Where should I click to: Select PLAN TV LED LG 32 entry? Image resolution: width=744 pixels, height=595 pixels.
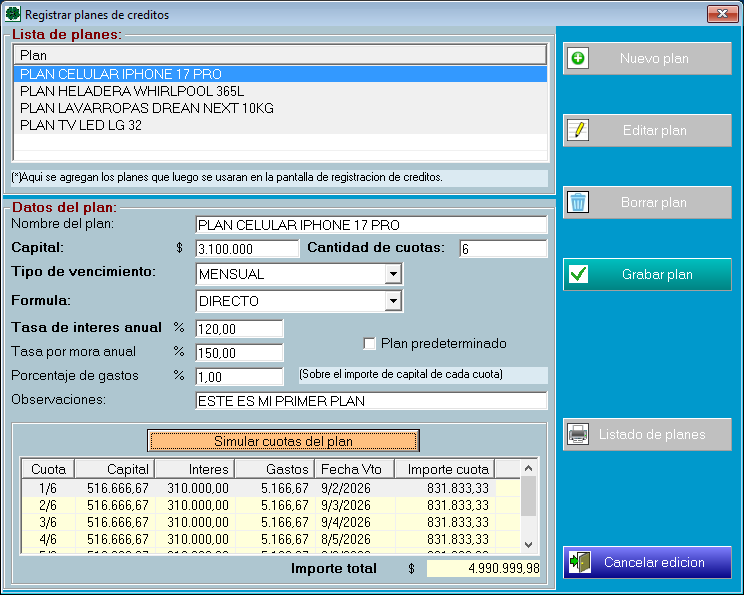click(81, 125)
